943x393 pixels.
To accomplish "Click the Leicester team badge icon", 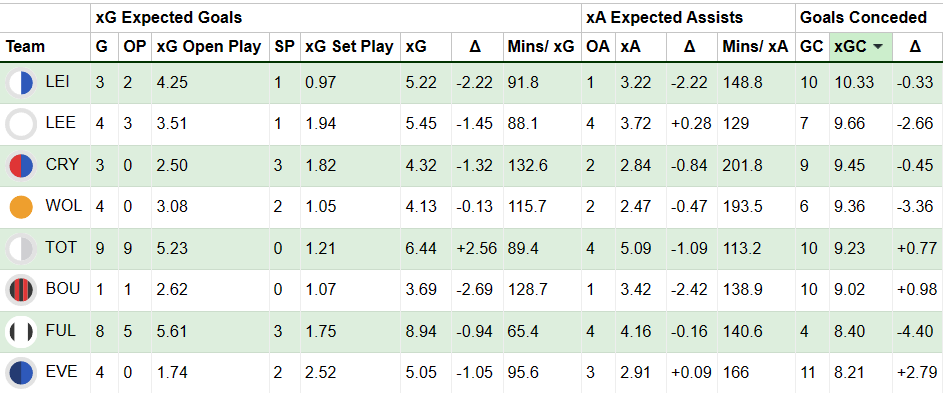I will coord(21,83).
